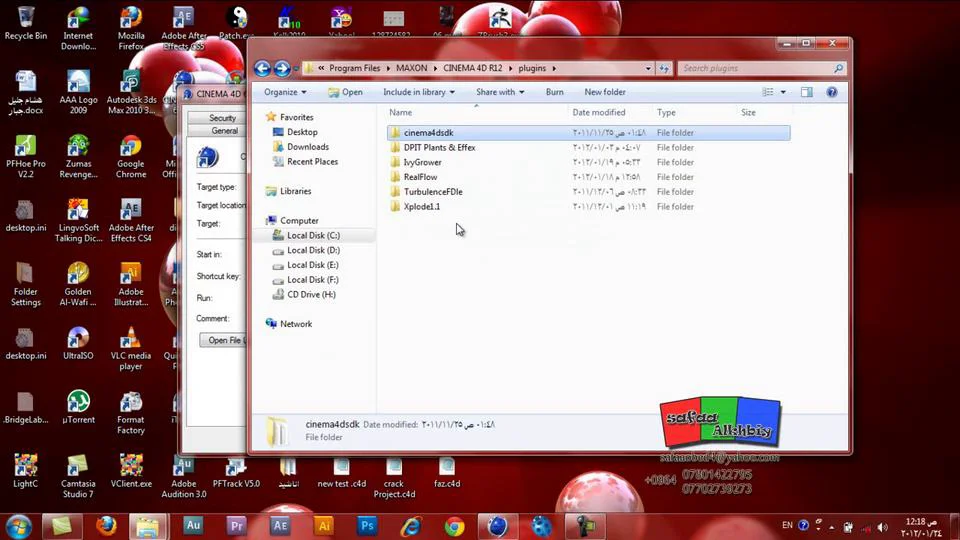960x540 pixels.
Task: Expand the address bar history dropdown
Action: 648,68
